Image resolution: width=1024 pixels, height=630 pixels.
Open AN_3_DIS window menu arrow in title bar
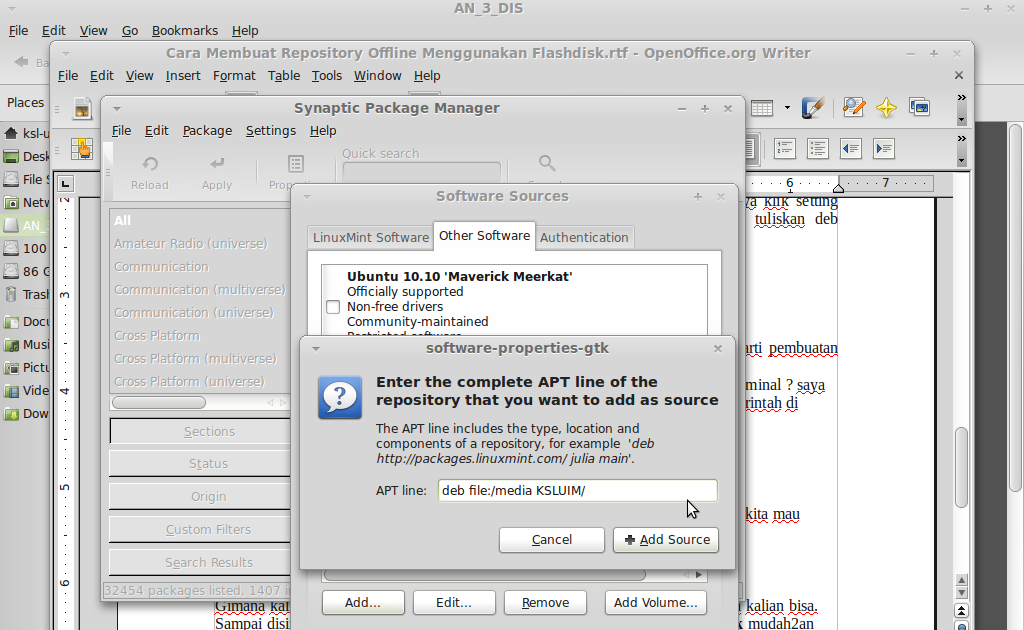(x=12, y=9)
